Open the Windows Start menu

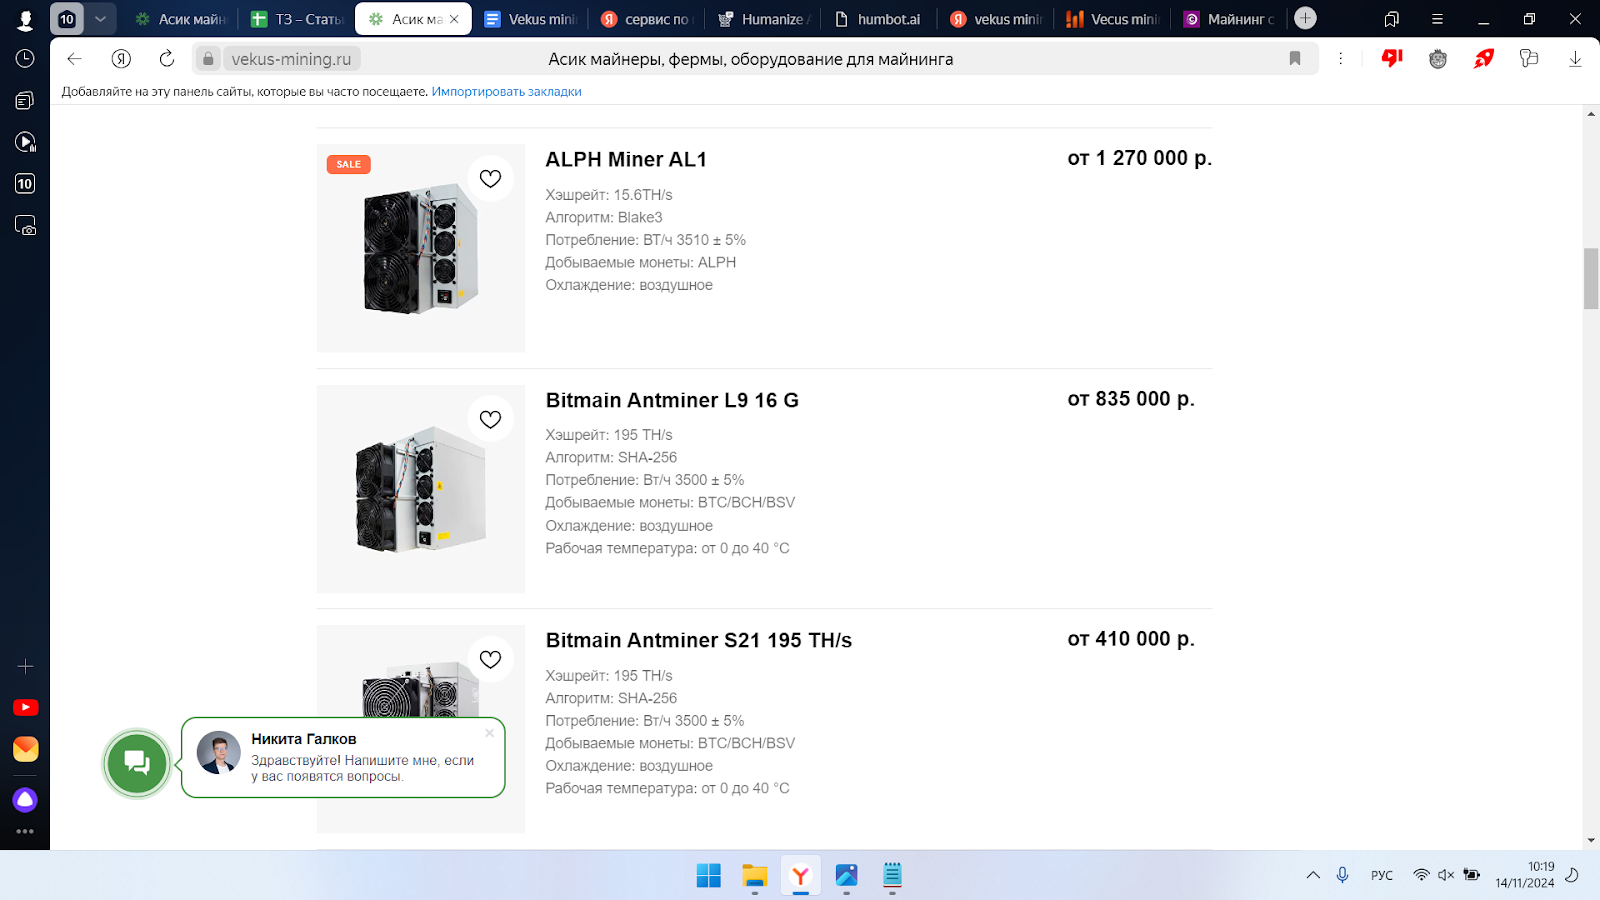[708, 876]
